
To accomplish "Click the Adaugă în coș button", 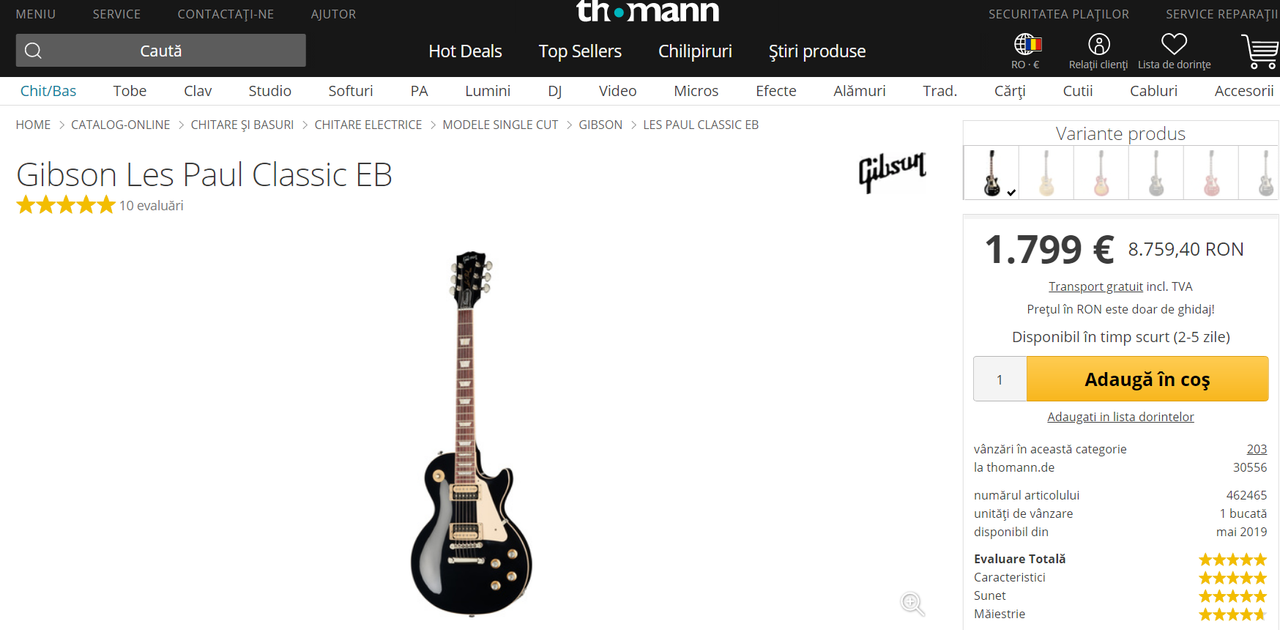I will tap(1147, 380).
